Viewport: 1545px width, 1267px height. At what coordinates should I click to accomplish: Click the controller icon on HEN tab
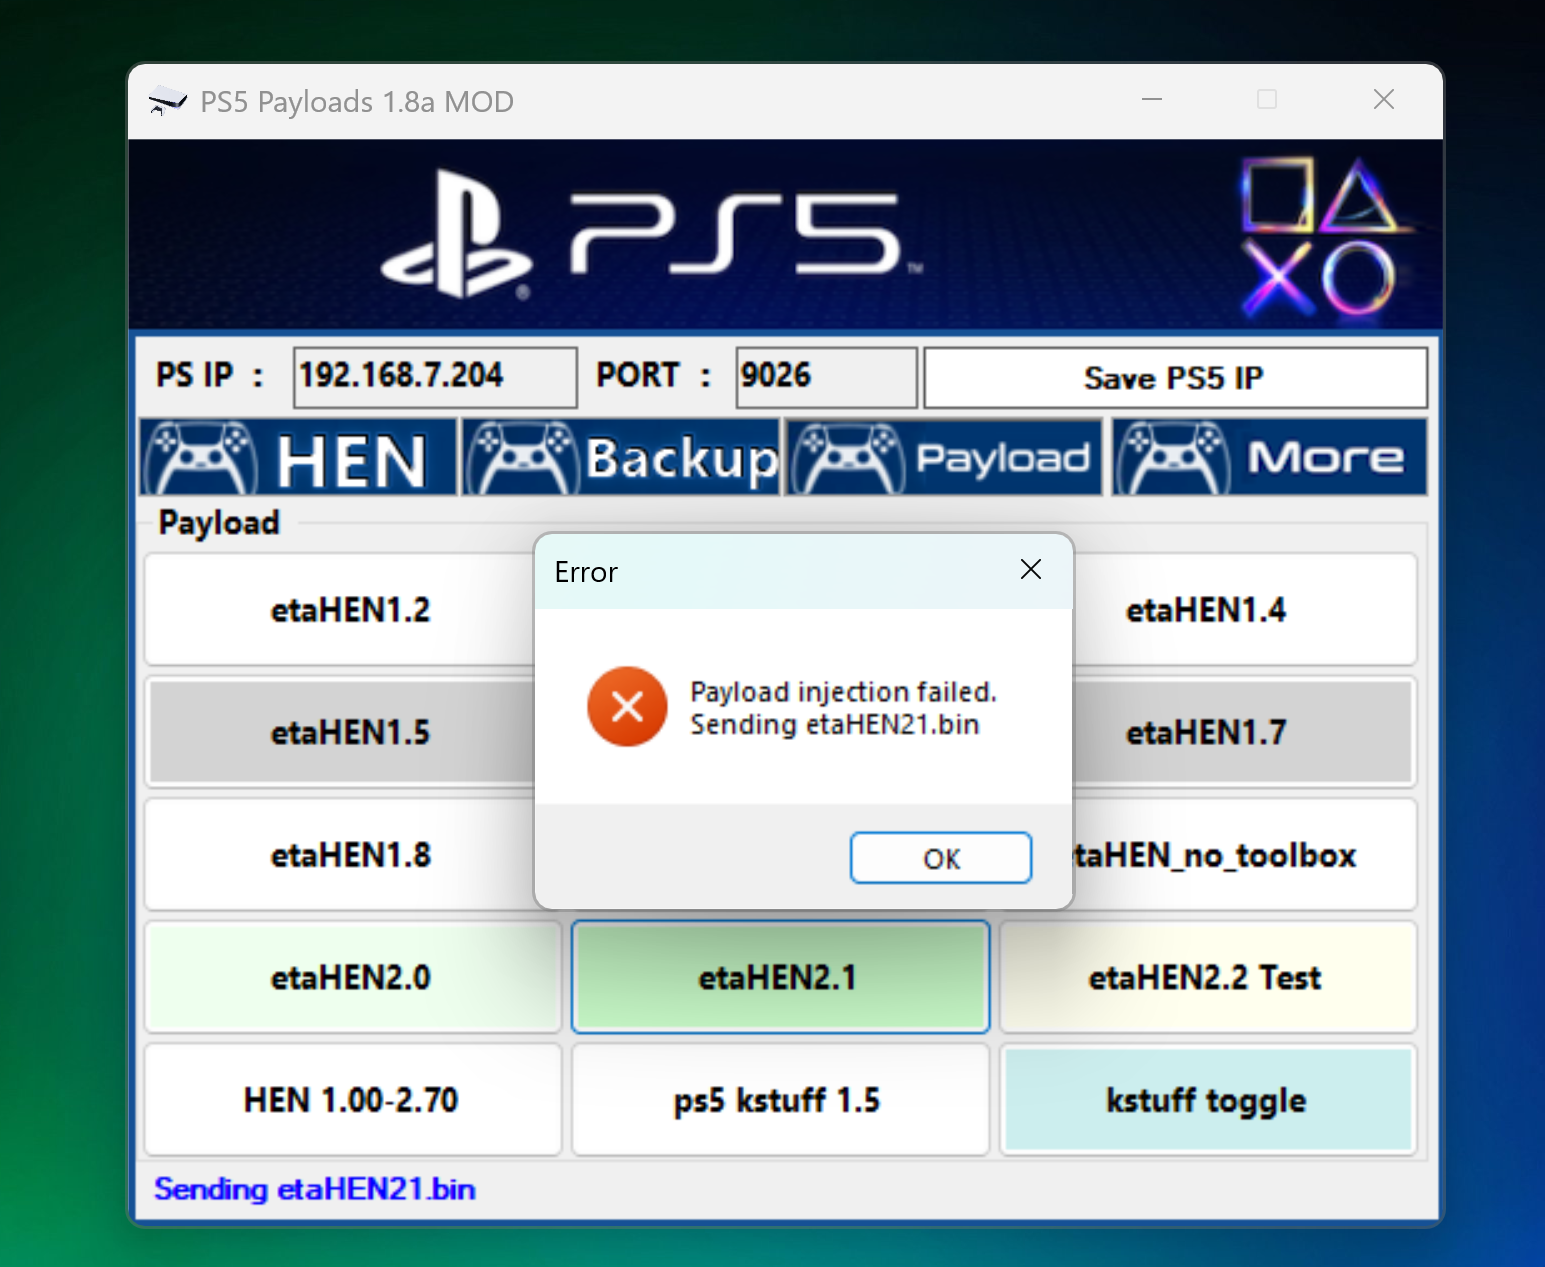click(200, 458)
